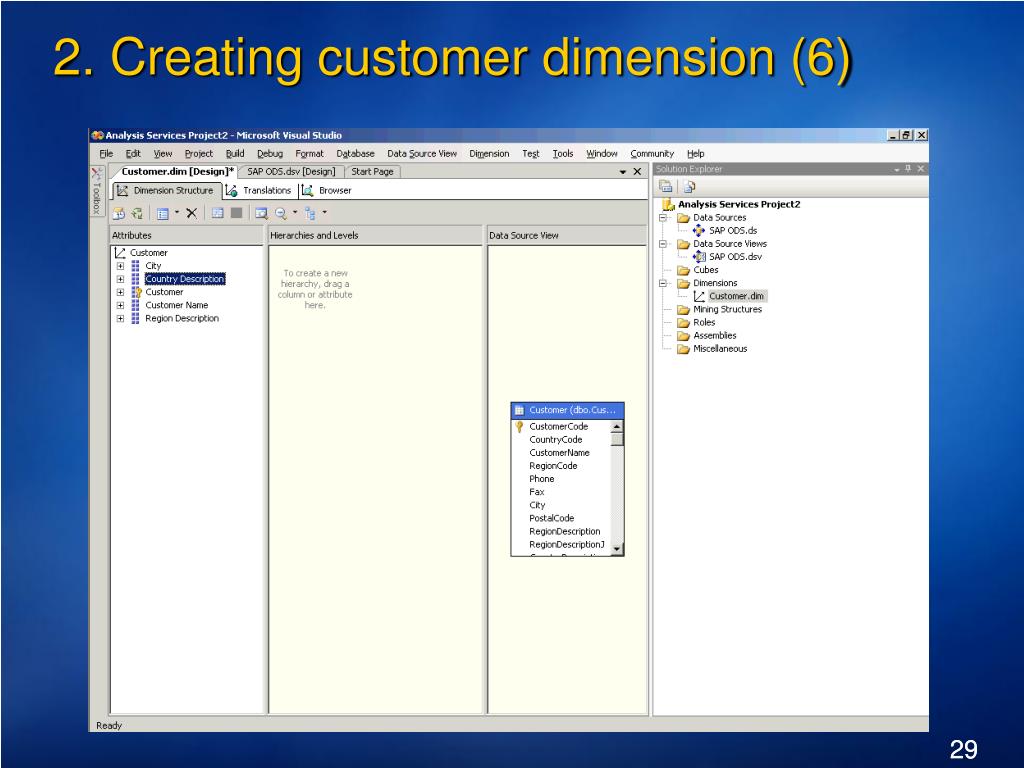This screenshot has height=768, width=1024.
Task: Close the active document with the tab bar X
Action: click(637, 172)
